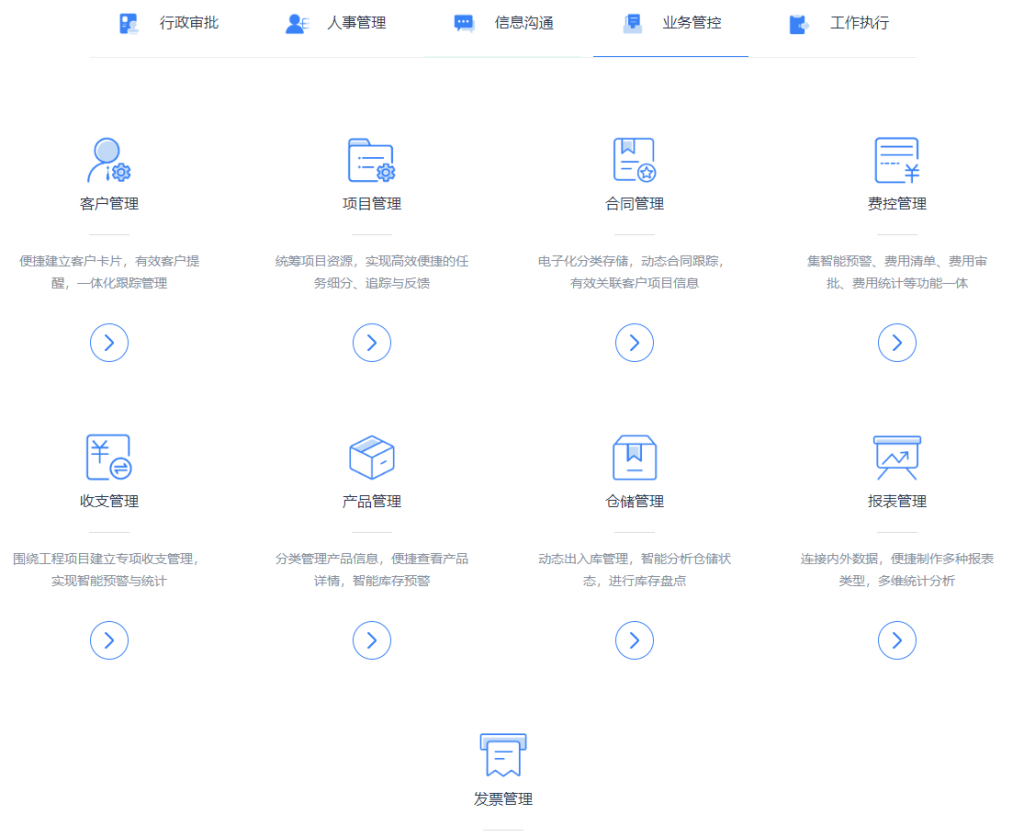The image size is (1024, 837).
Task: Click the 报表管理 chart icon
Action: (897, 456)
